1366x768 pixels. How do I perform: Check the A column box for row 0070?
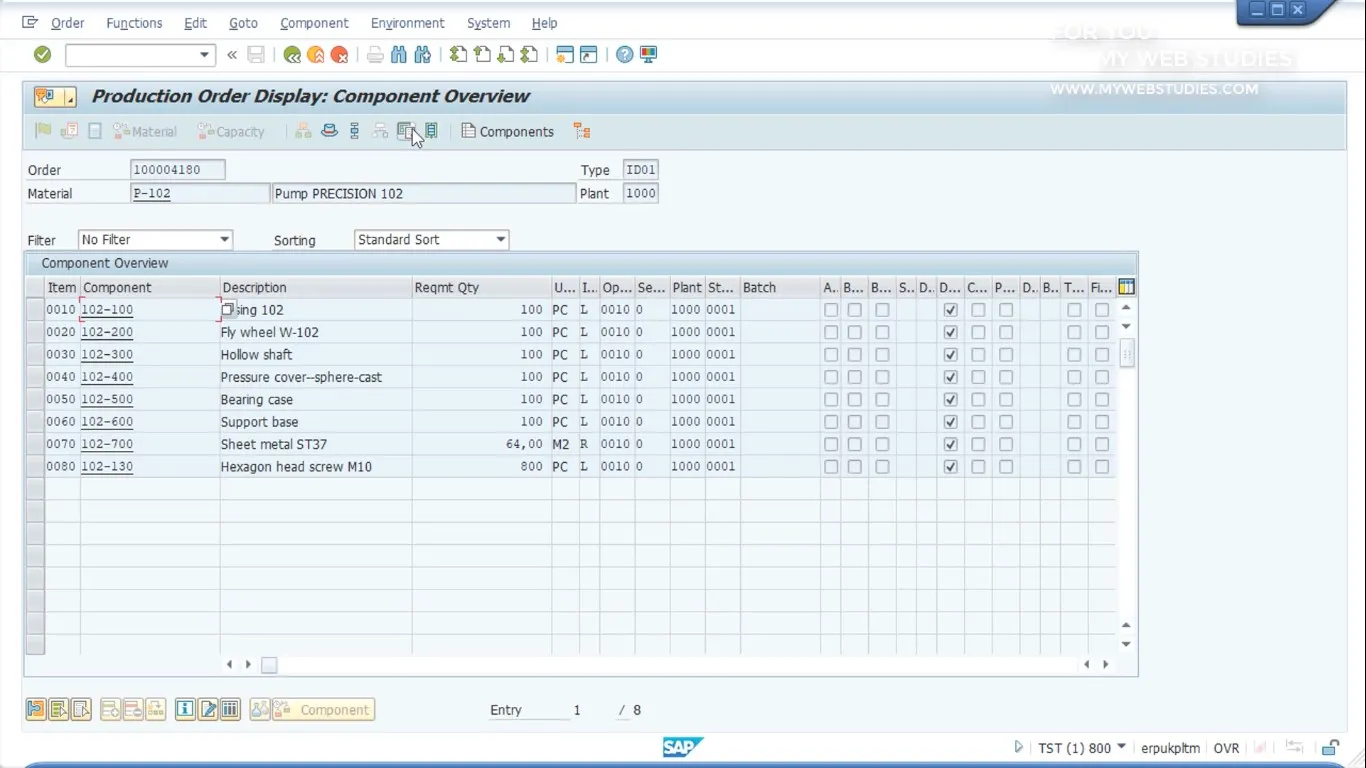tap(831, 444)
